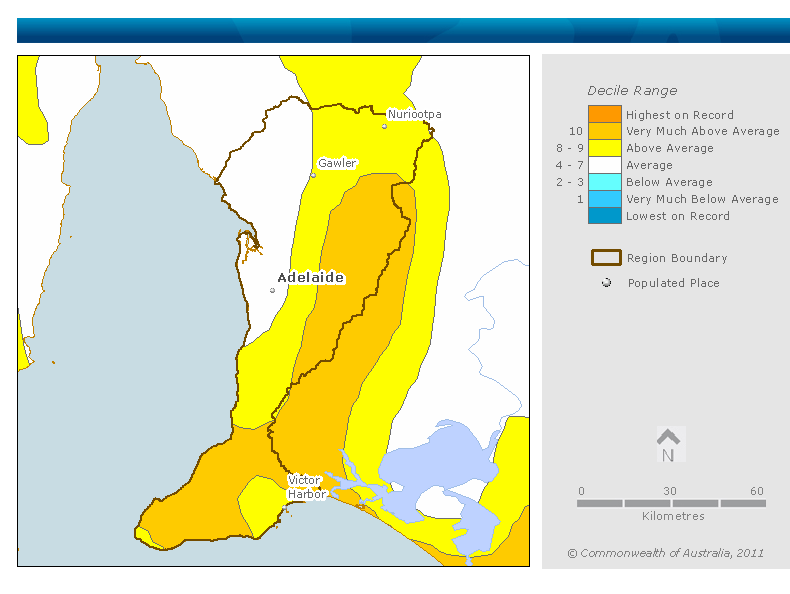Image resolution: width=790 pixels, height=594 pixels.
Task: Click the Very Much Below Average text
Action: pyautogui.click(x=702, y=199)
